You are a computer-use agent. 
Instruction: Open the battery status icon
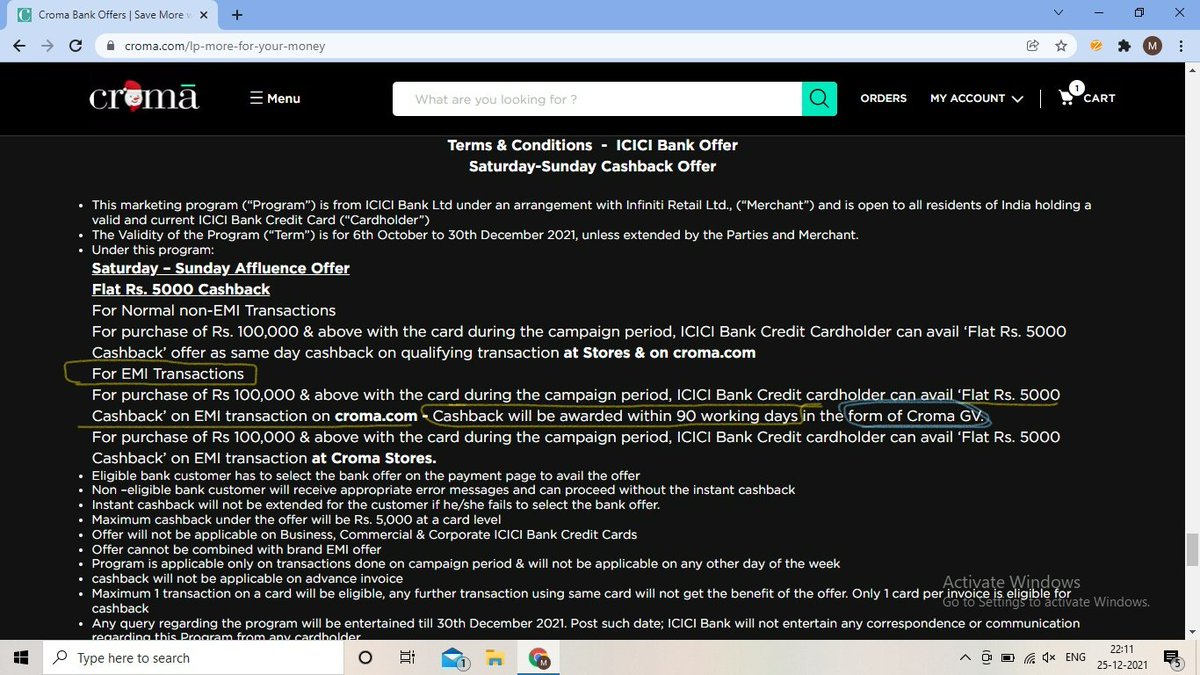pos(1007,657)
